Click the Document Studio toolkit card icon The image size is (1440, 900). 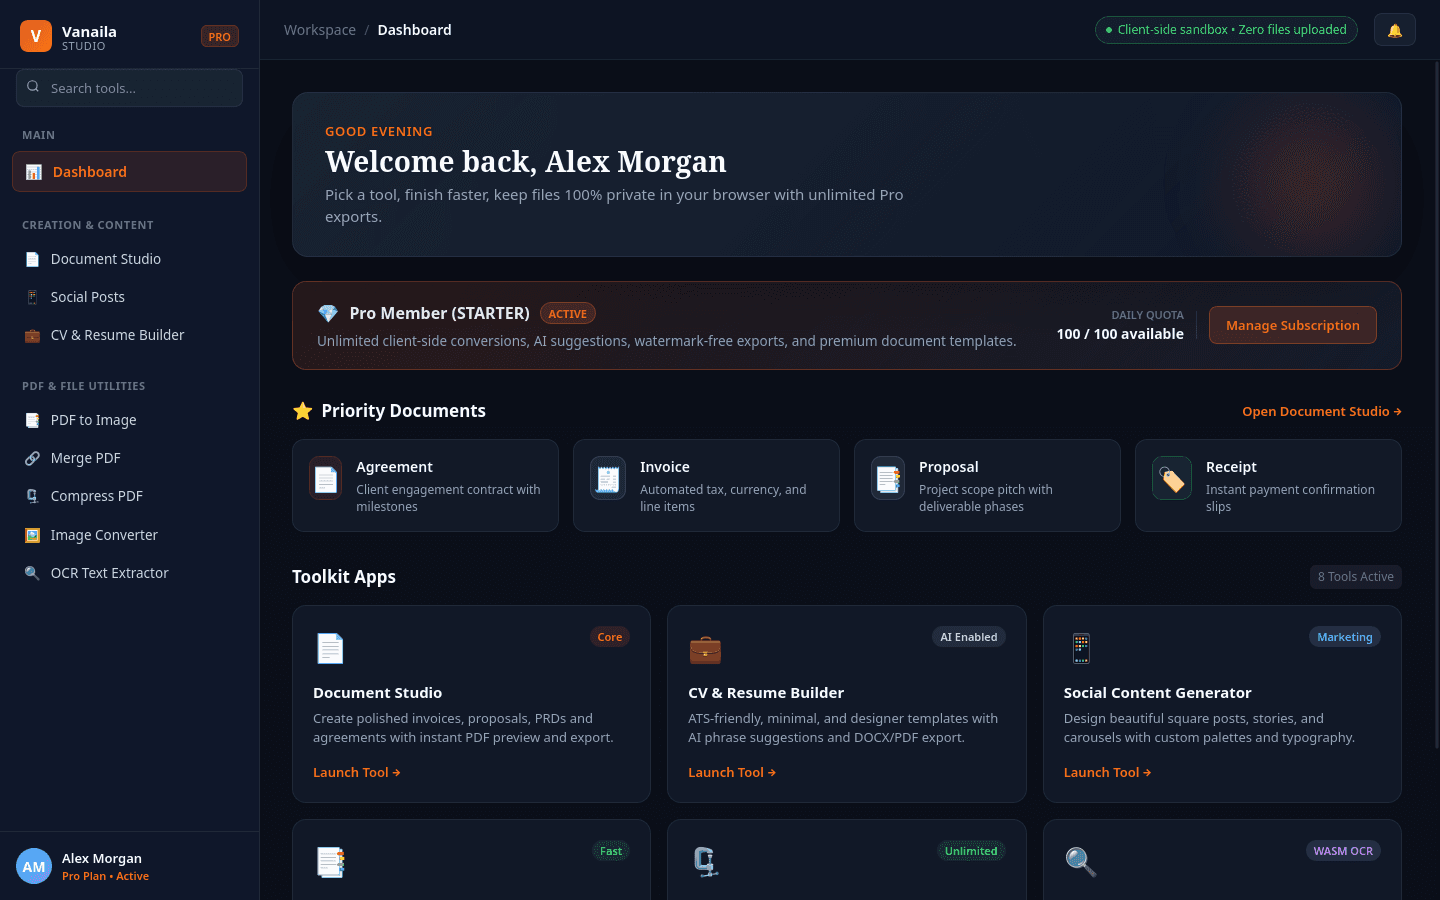[330, 649]
